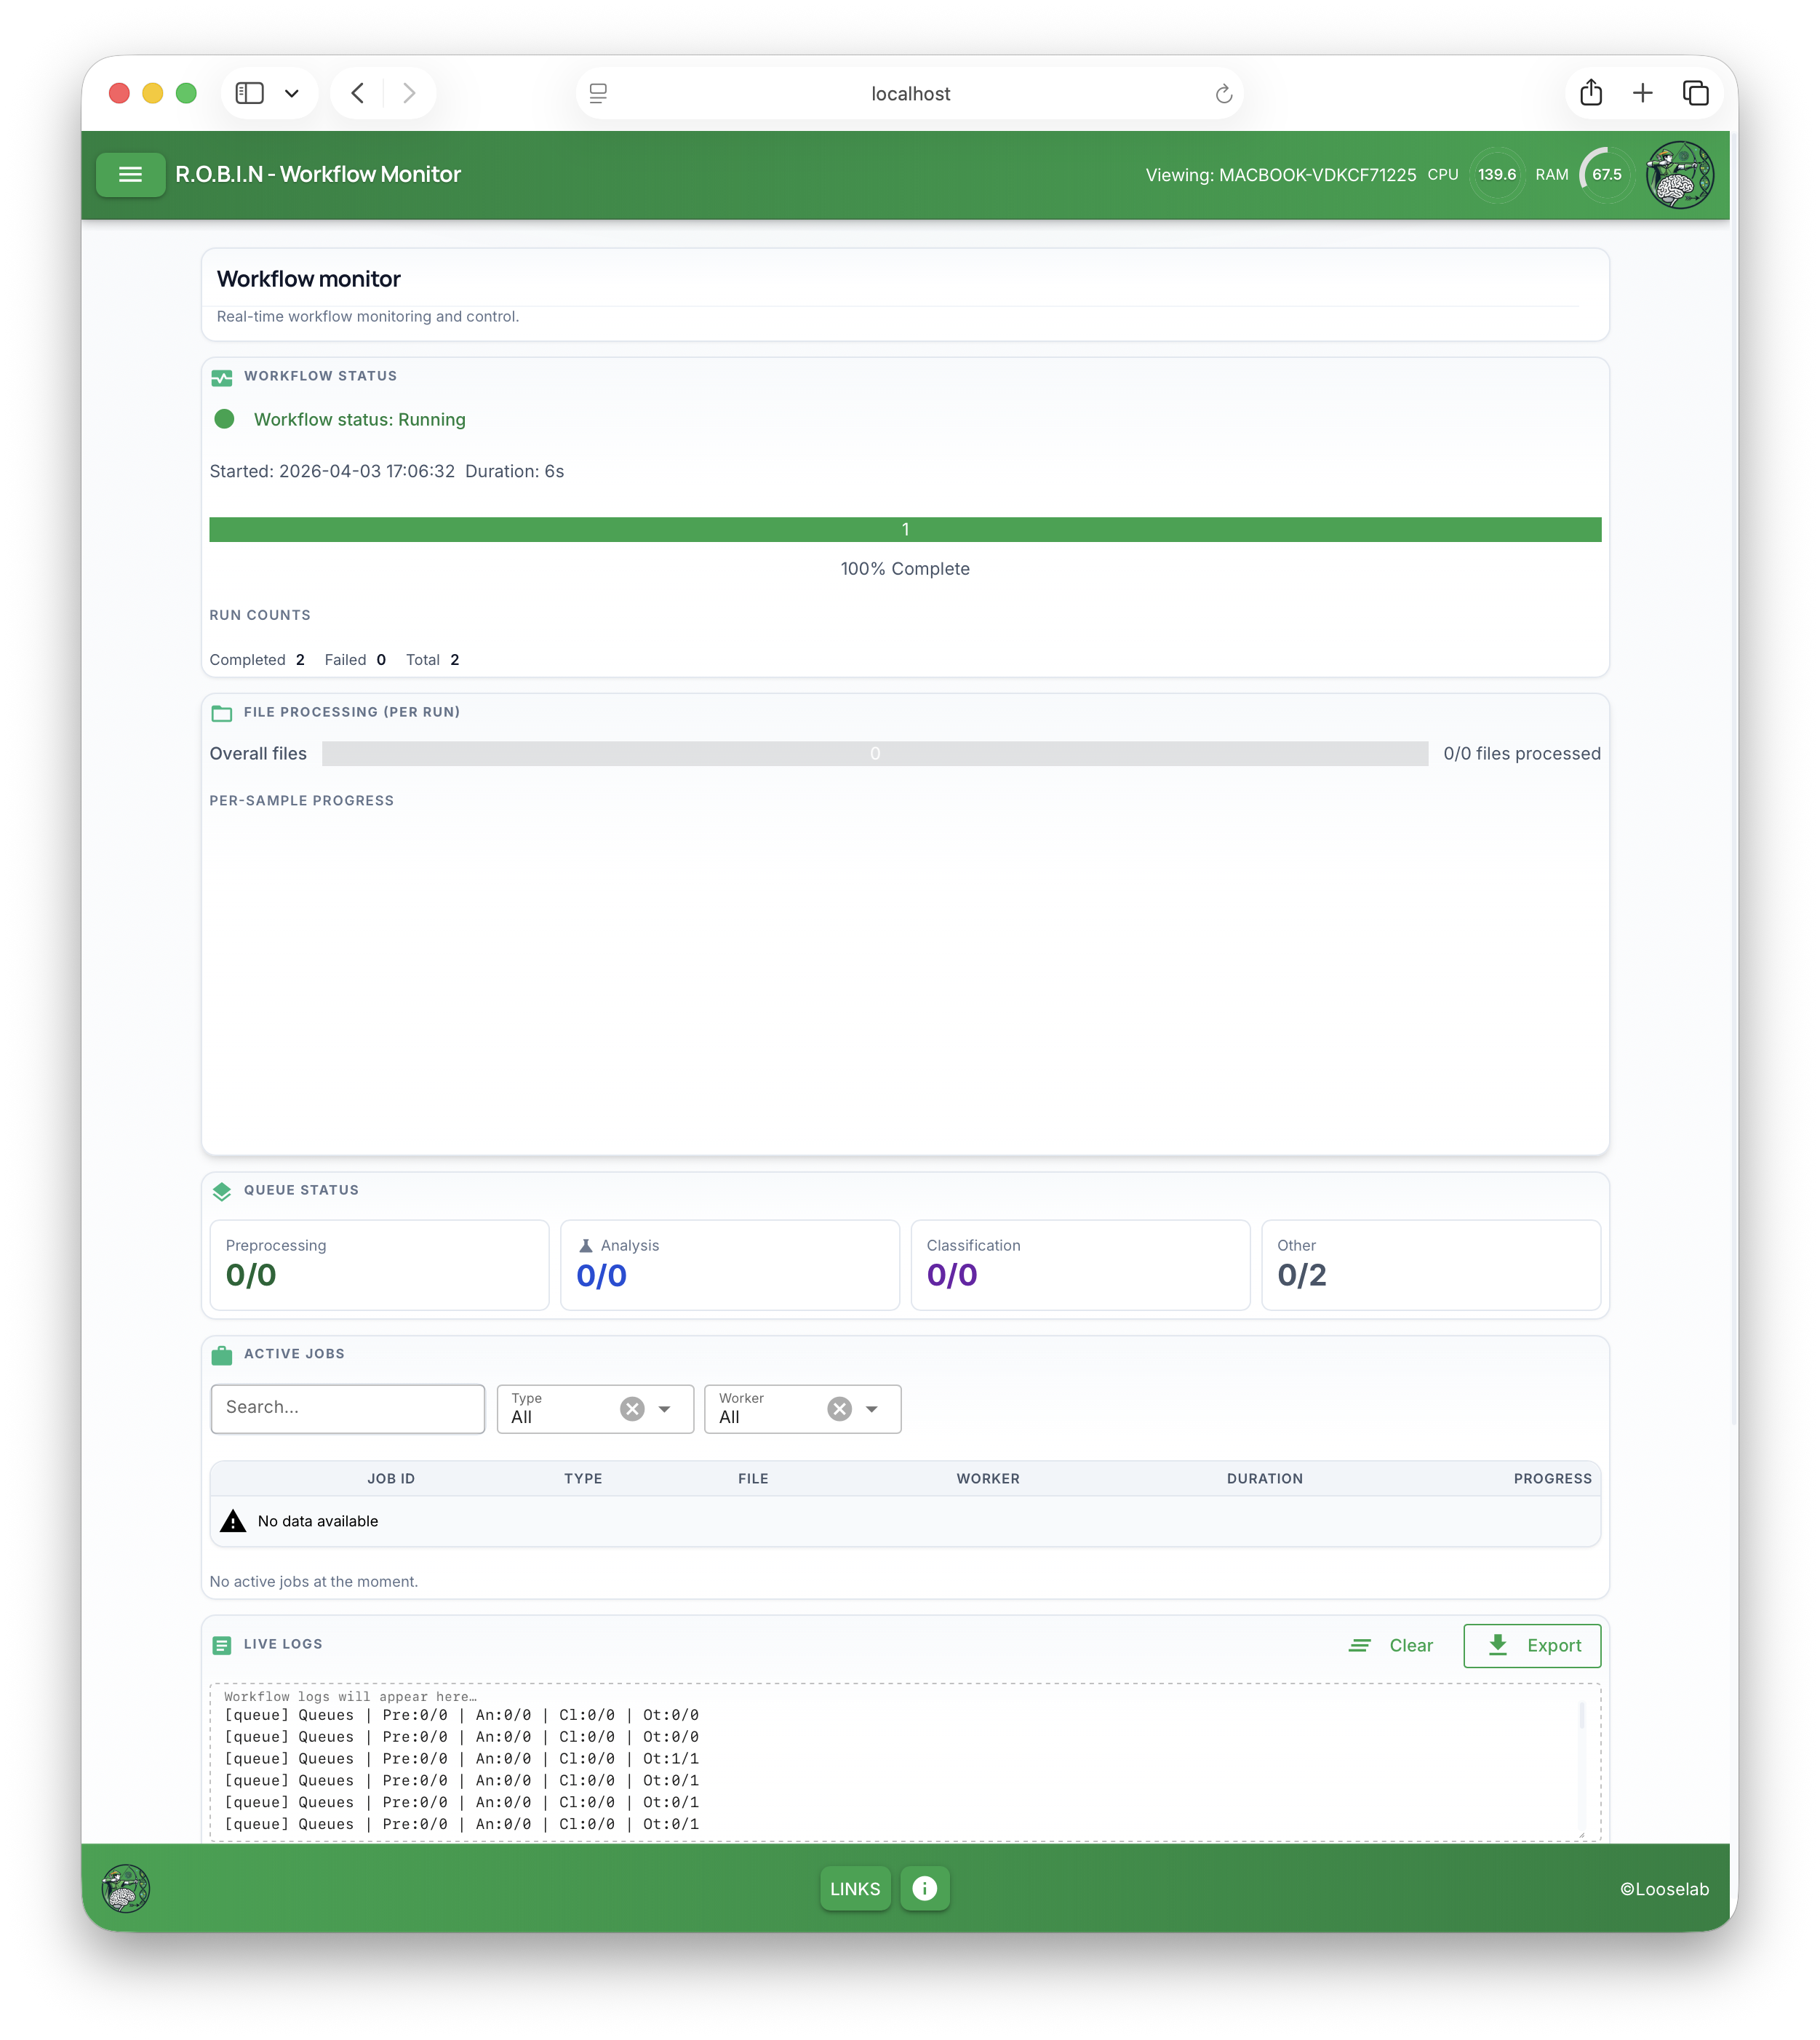This screenshot has height=2040, width=1820.
Task: Click the heartbeat icon beside Workflow Status
Action: pos(222,378)
